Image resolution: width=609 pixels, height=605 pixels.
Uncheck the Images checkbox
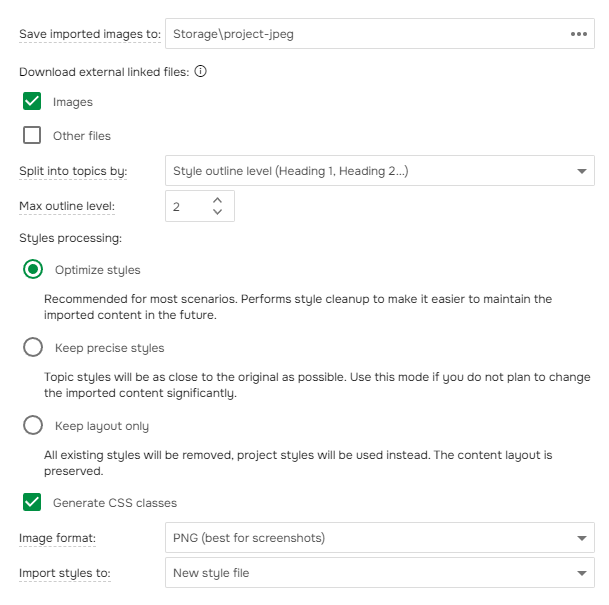tap(32, 101)
